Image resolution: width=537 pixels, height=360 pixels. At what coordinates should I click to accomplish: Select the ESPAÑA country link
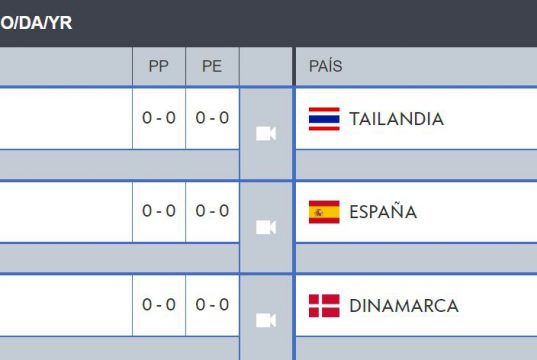(x=383, y=211)
